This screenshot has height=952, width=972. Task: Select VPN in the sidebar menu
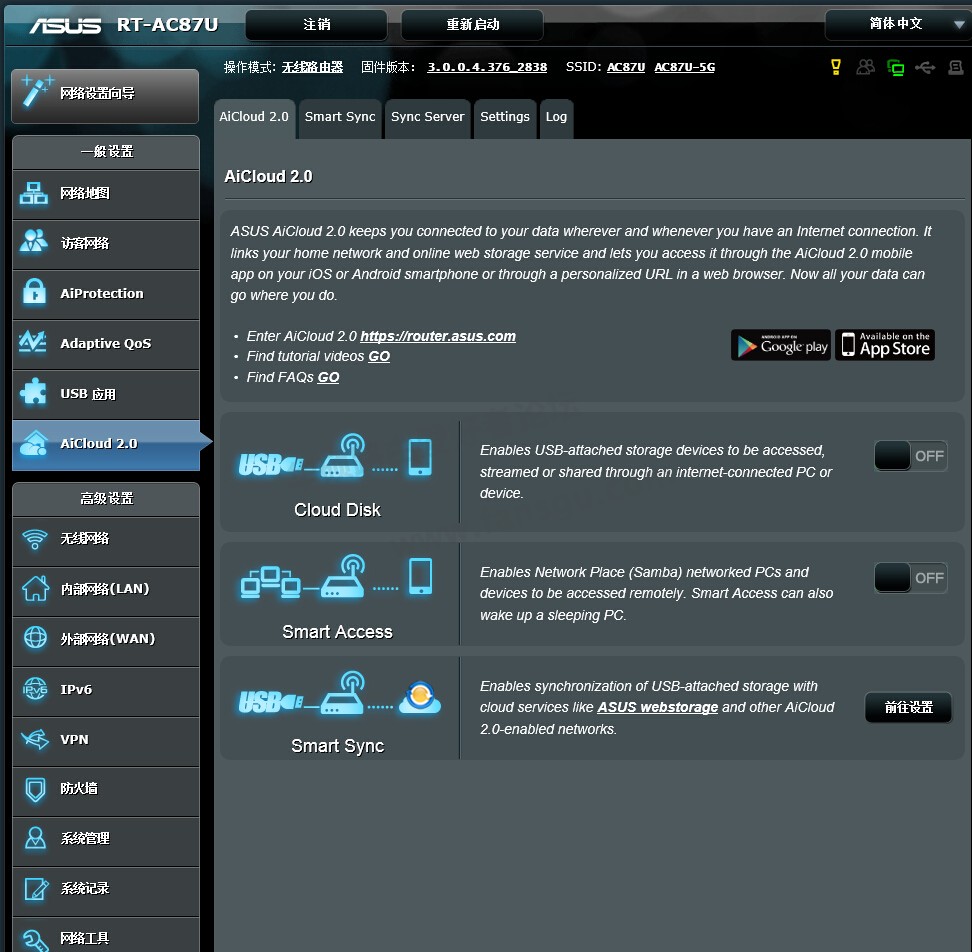[x=106, y=740]
